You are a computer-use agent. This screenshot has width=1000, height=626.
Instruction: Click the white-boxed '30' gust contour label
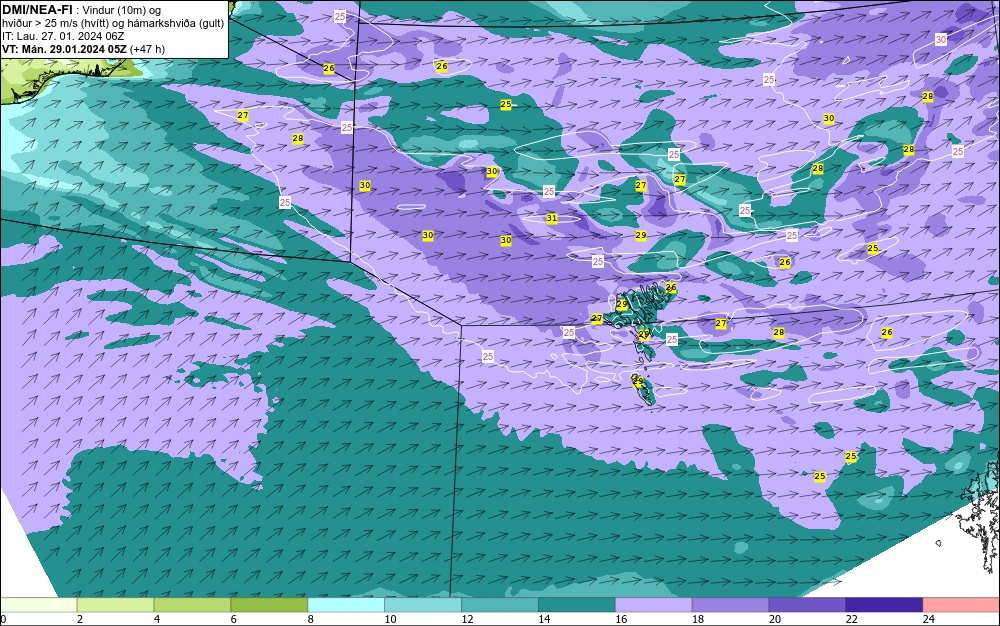(941, 40)
